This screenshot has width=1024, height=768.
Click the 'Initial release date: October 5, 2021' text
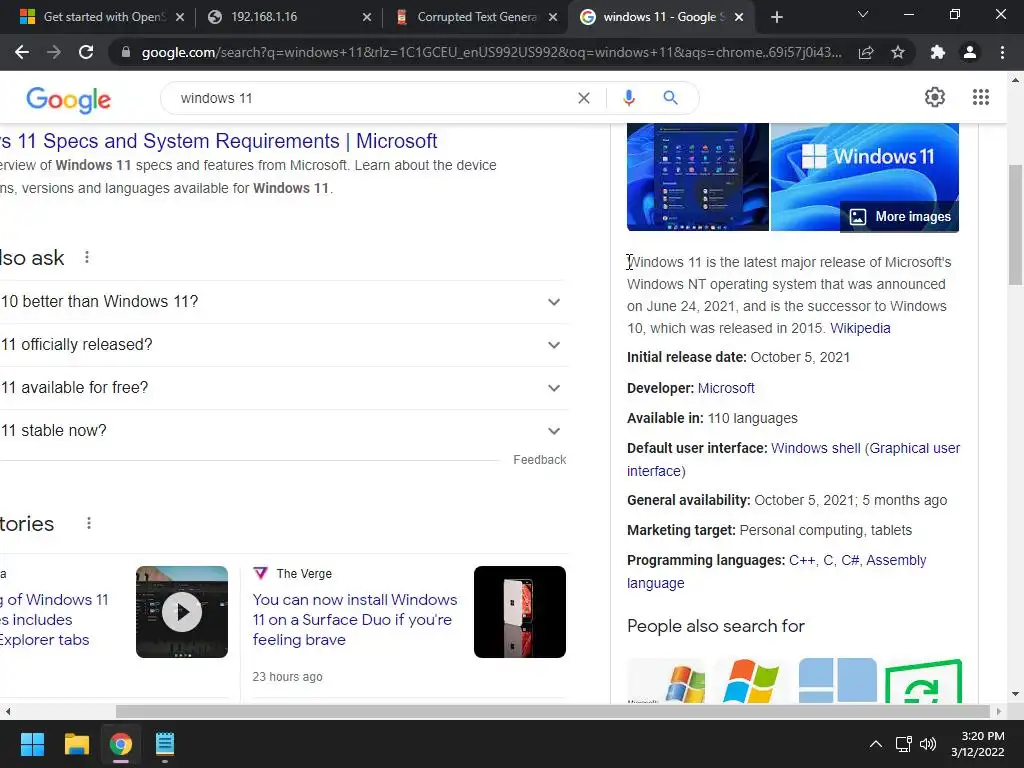738,357
